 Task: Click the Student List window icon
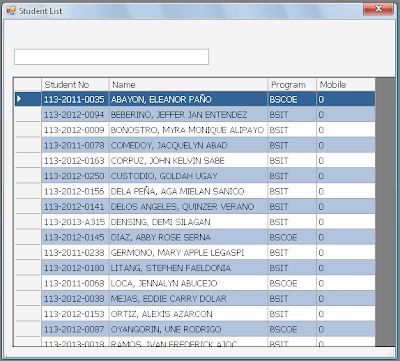[x=11, y=11]
